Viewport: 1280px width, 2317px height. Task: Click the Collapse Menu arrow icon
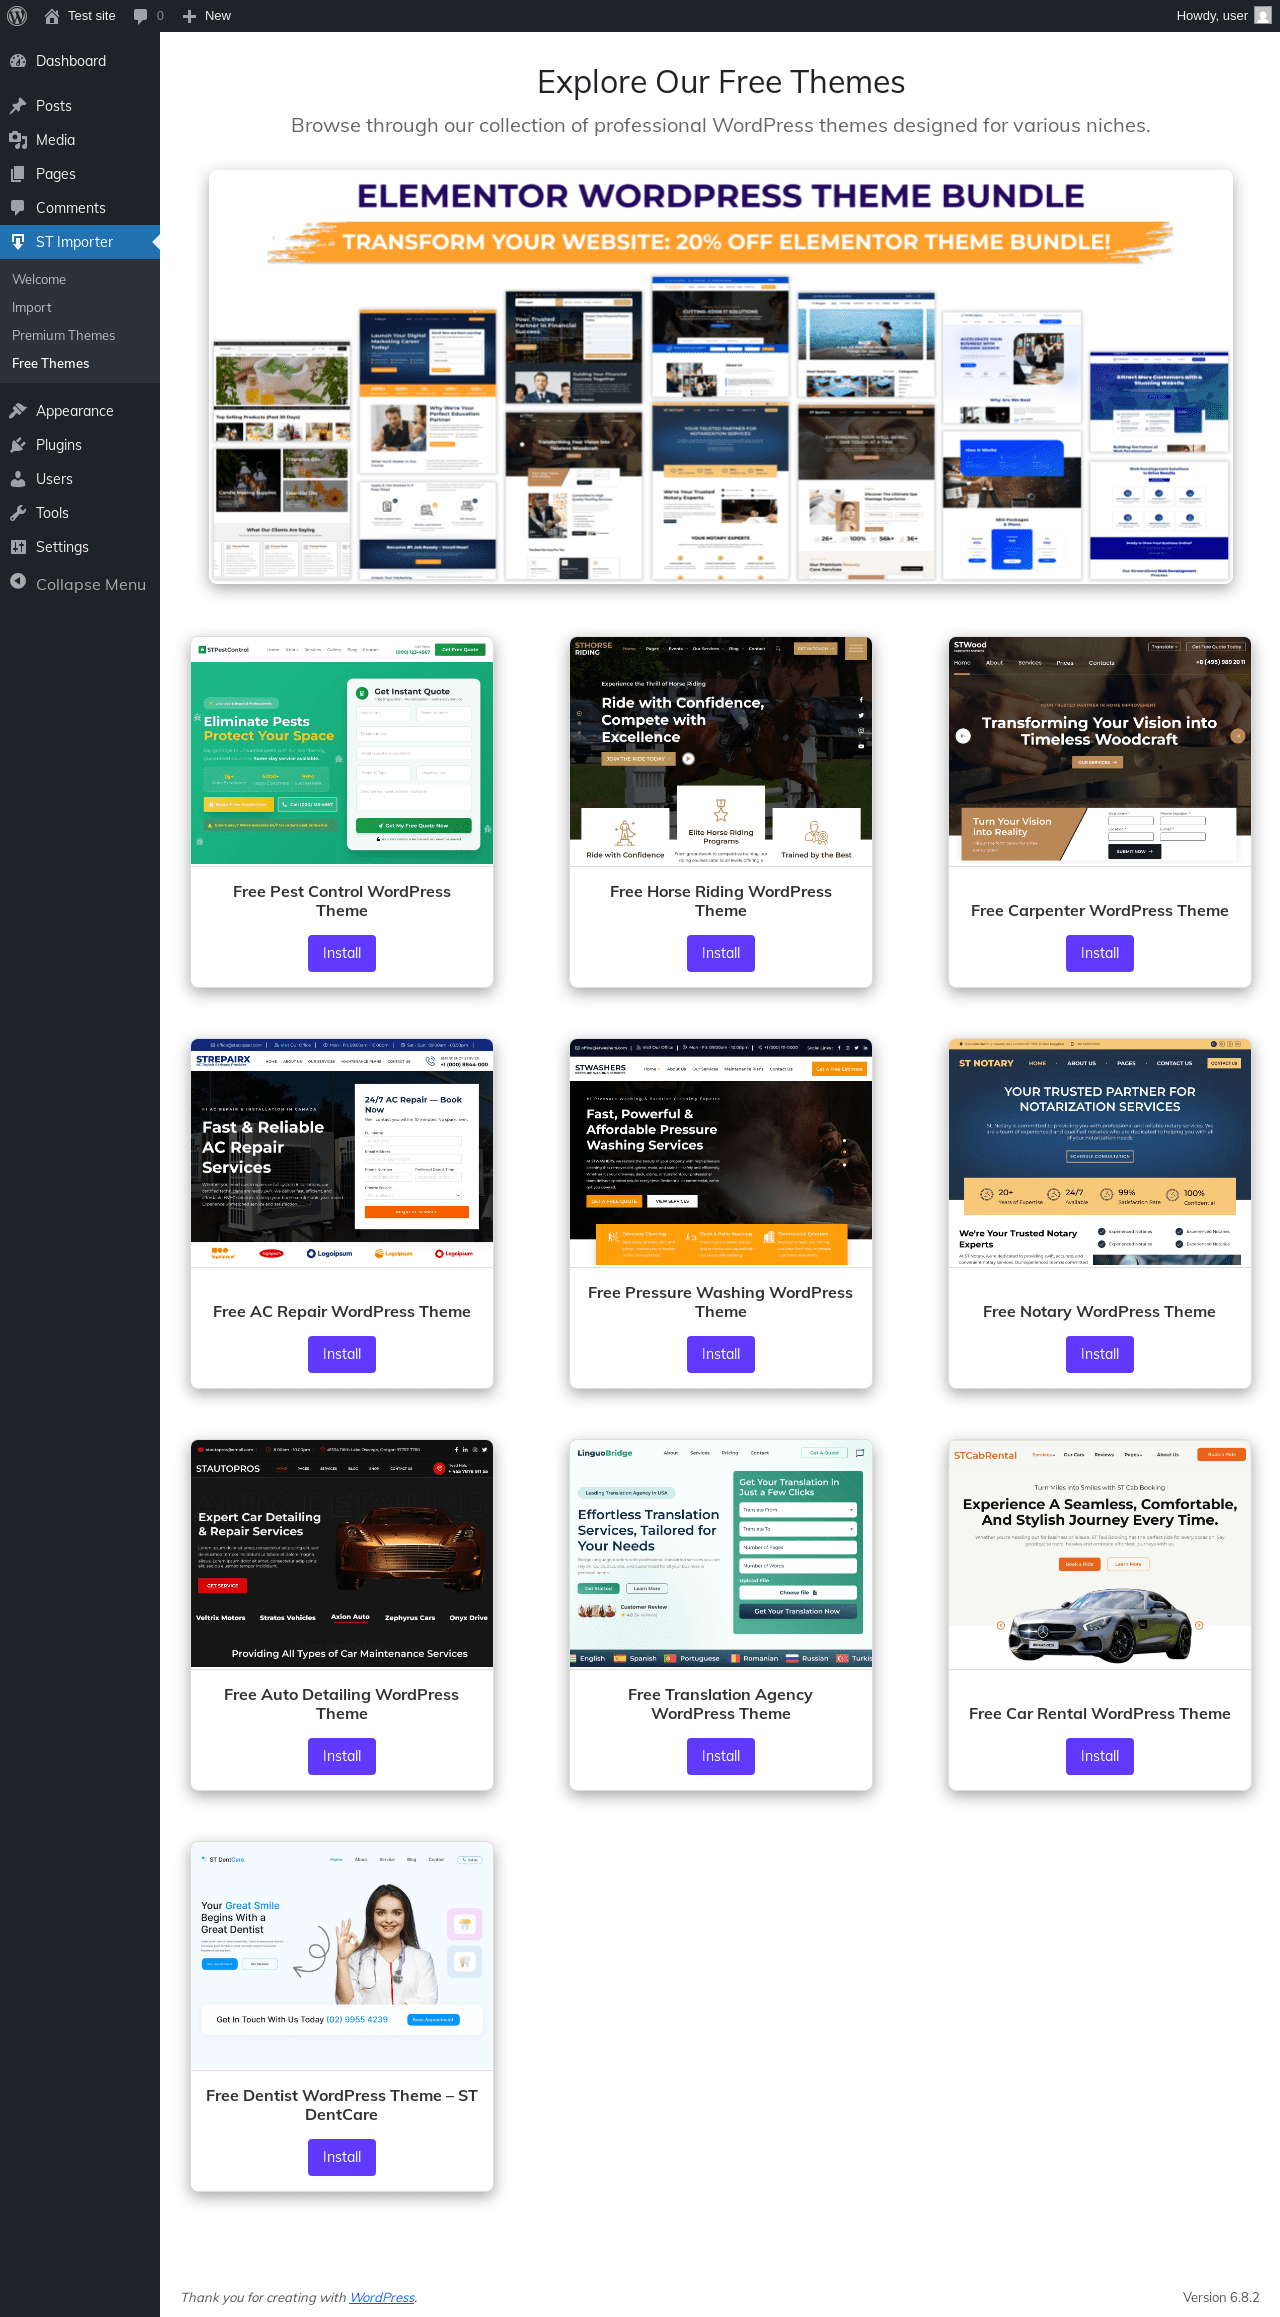coord(18,582)
